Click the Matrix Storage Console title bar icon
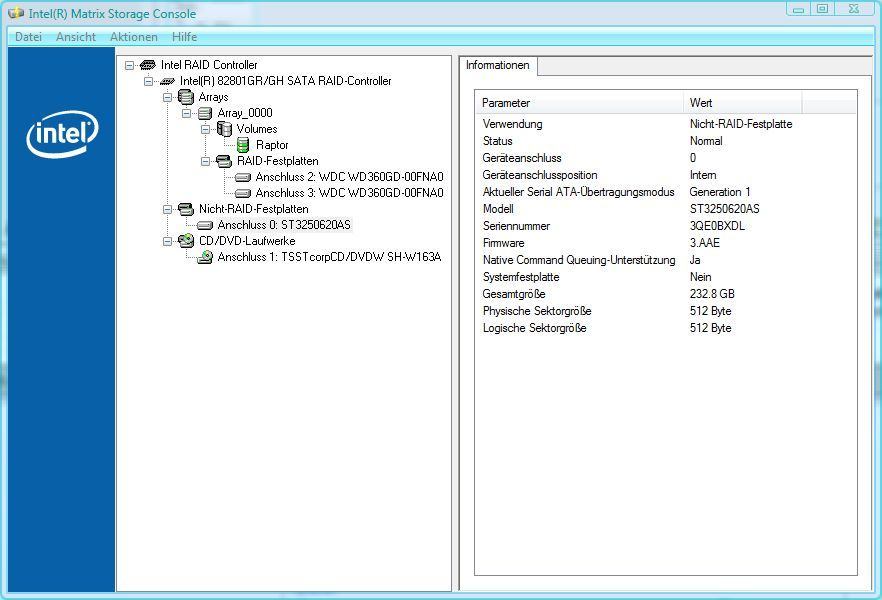Screen dimensions: 882x600 [x=16, y=13]
